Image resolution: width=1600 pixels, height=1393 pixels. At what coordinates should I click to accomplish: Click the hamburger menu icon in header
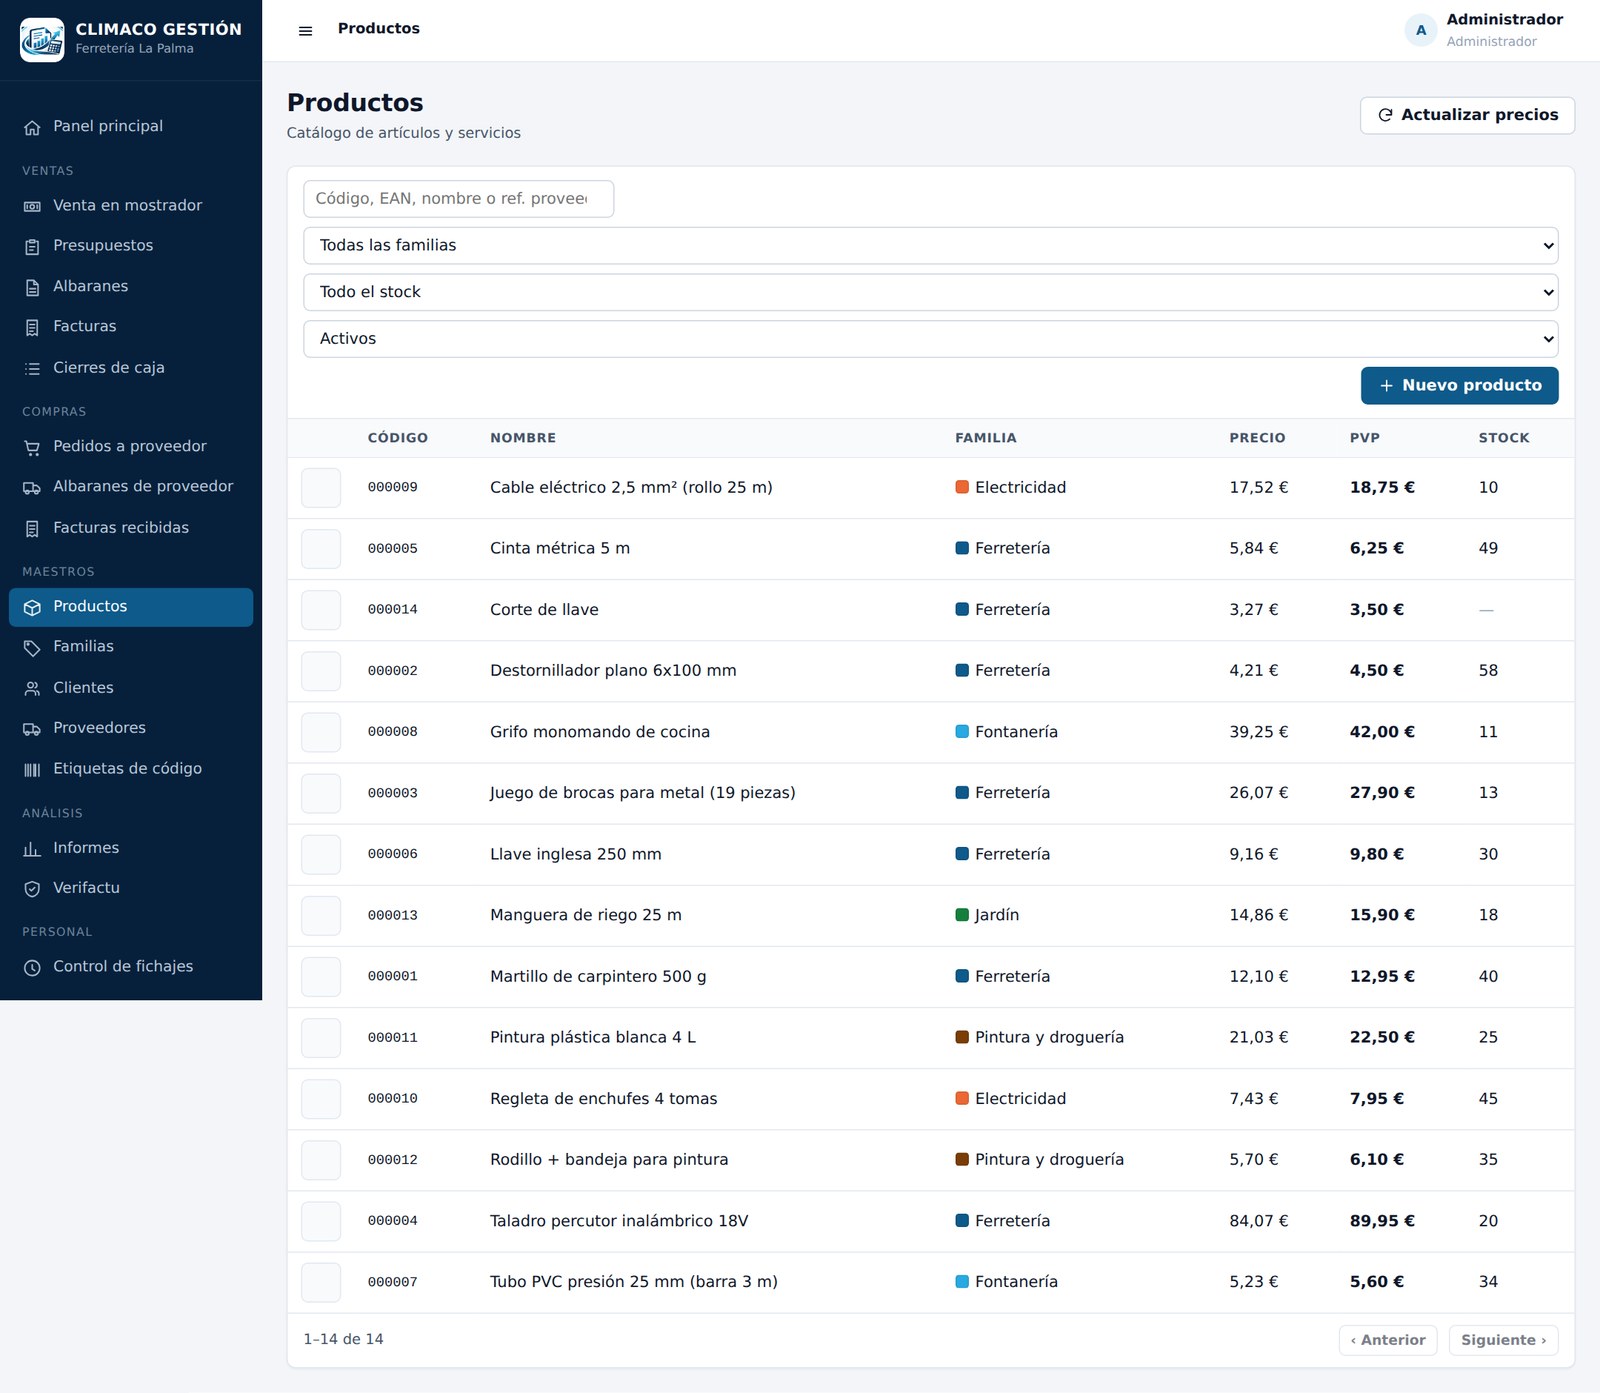[x=306, y=30]
